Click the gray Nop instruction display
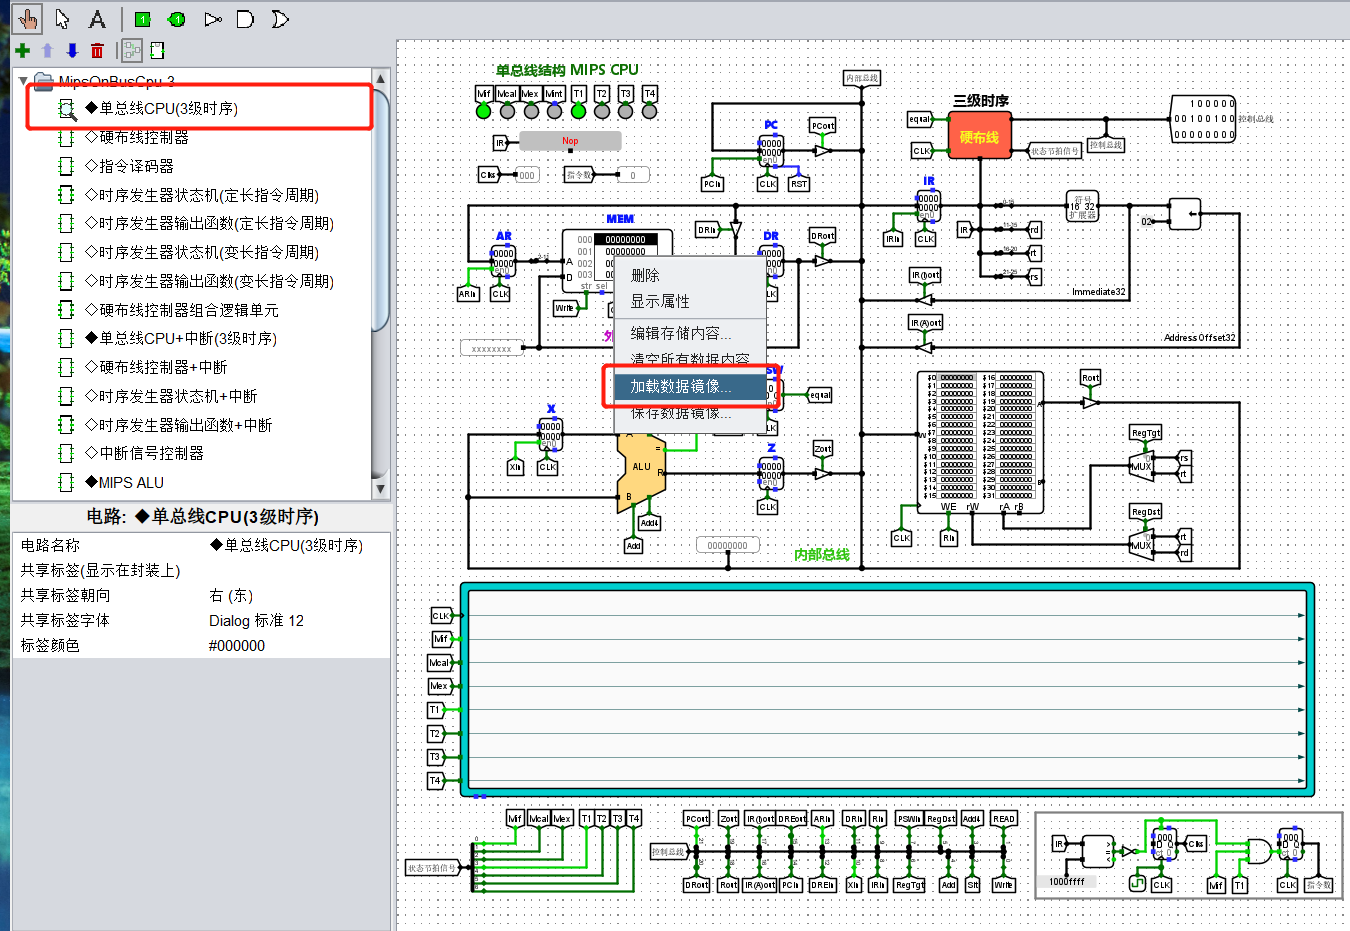1350x931 pixels. point(570,141)
